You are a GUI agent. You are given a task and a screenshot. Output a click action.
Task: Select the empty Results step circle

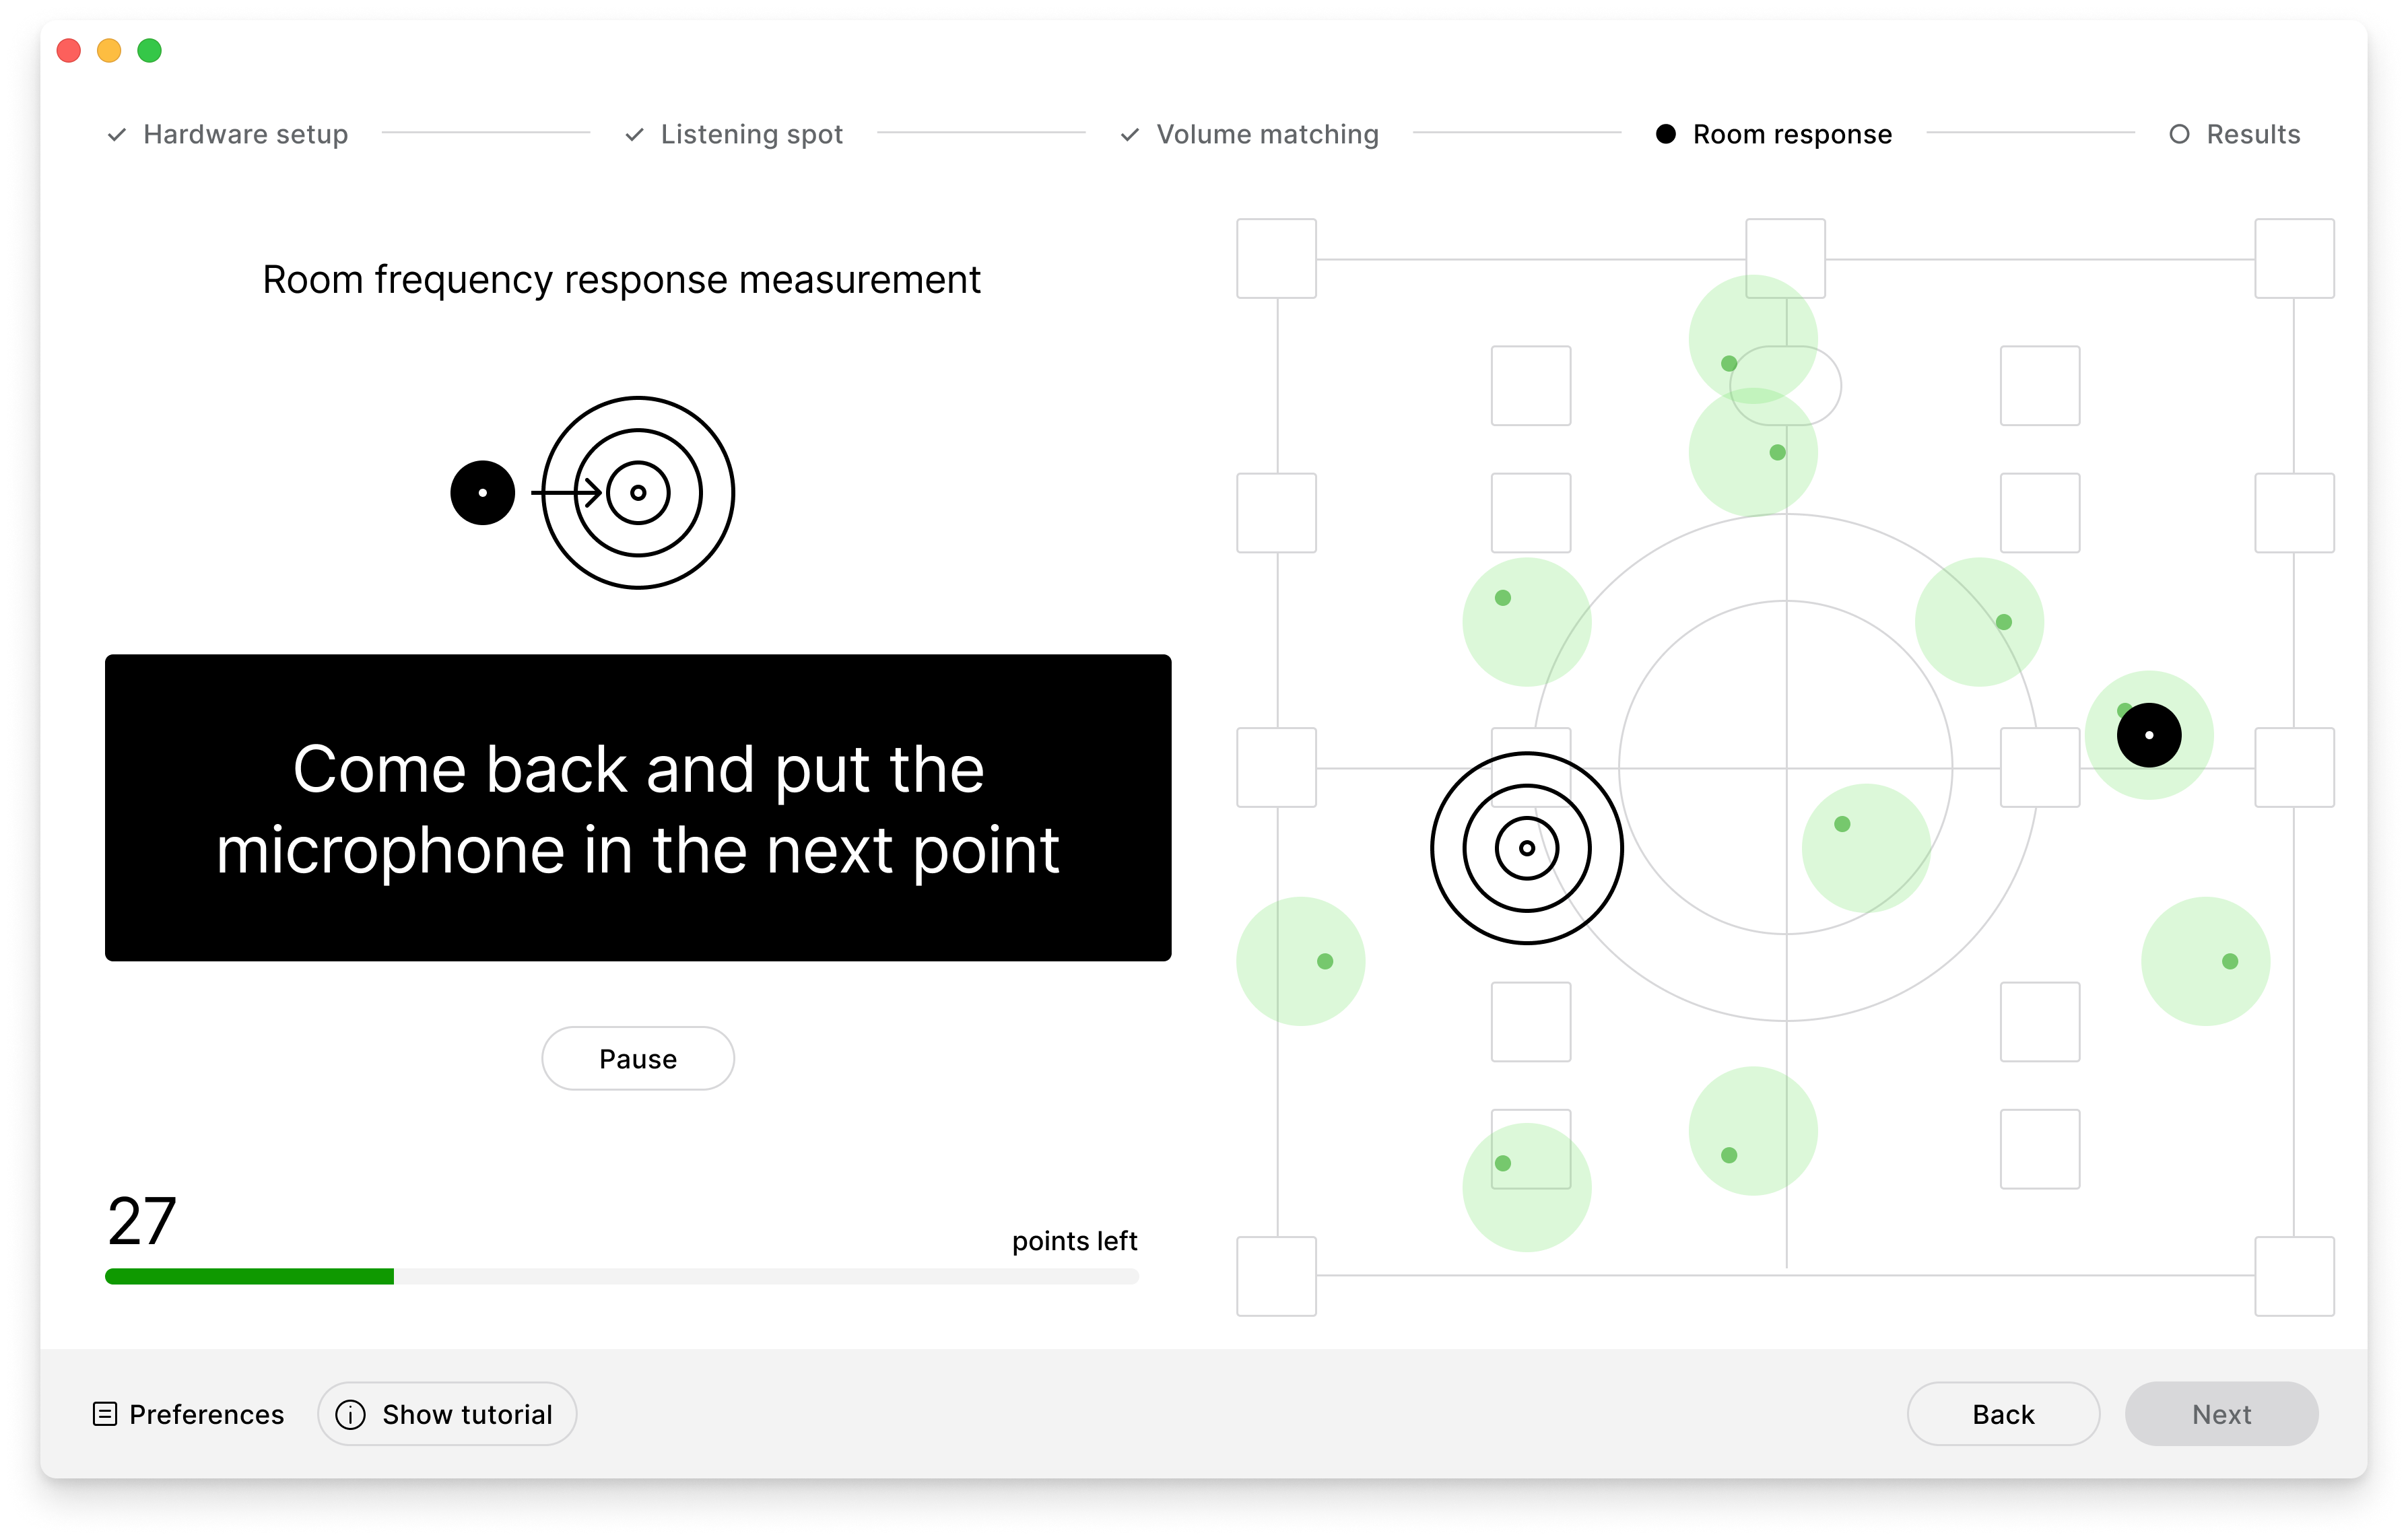coord(2179,133)
